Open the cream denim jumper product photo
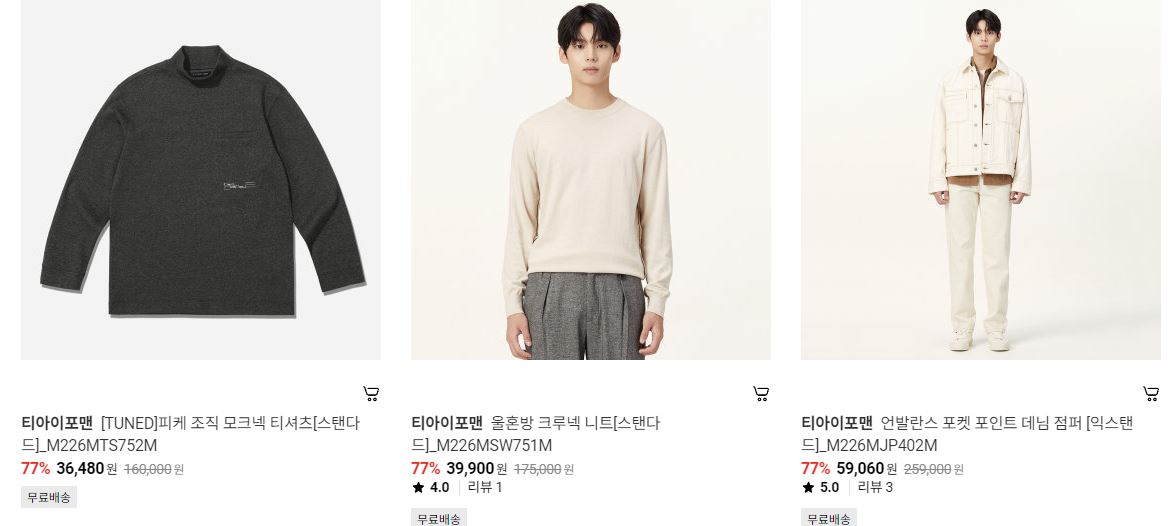Screen dimensions: 1175x526 [x=980, y=180]
